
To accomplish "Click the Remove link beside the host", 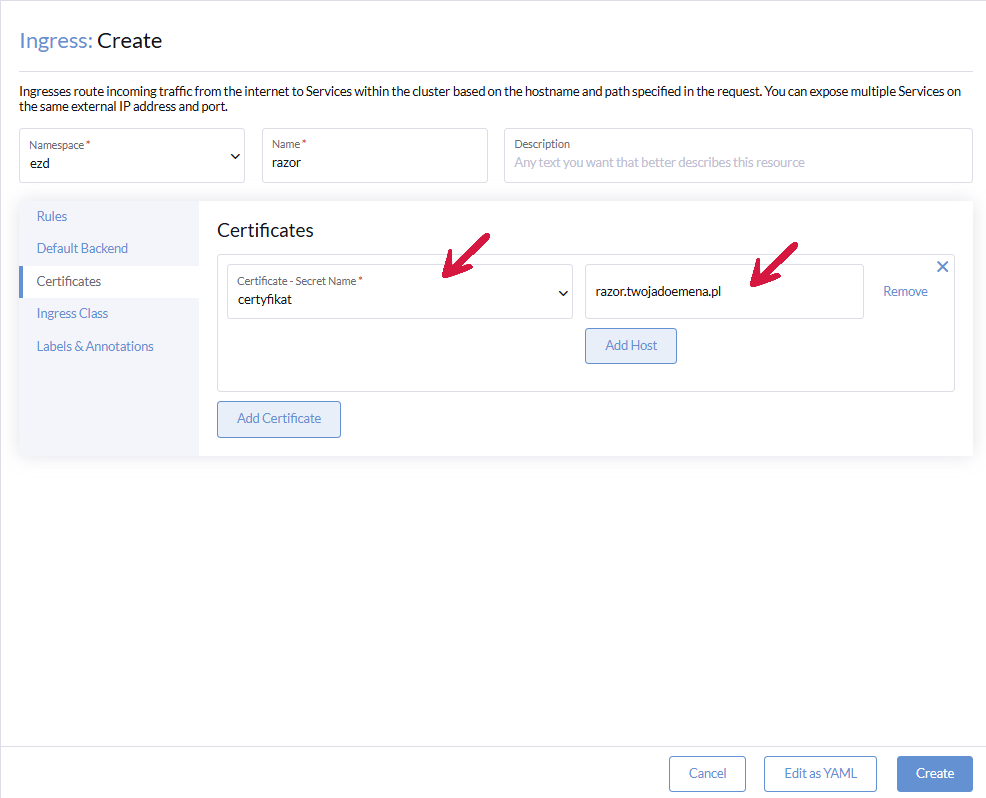I will click(x=905, y=291).
